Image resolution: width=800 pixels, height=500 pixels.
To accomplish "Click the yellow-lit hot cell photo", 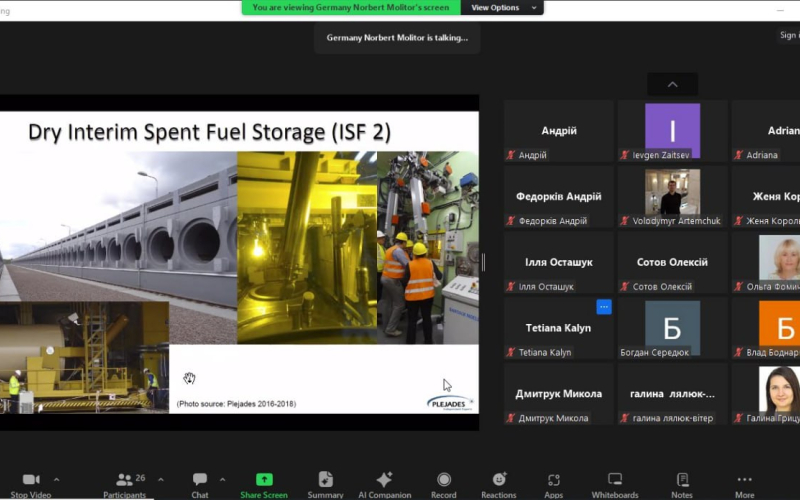I will pos(307,247).
